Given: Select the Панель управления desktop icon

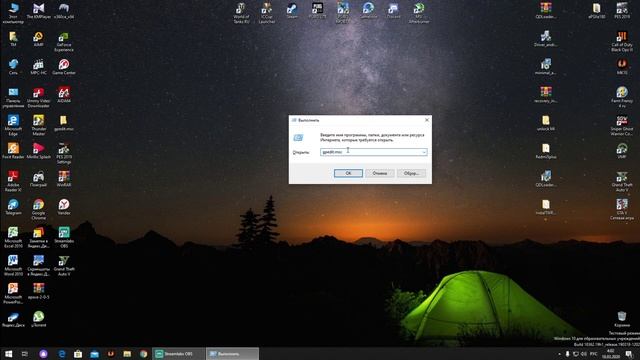Looking at the screenshot, I should pos(13,98).
